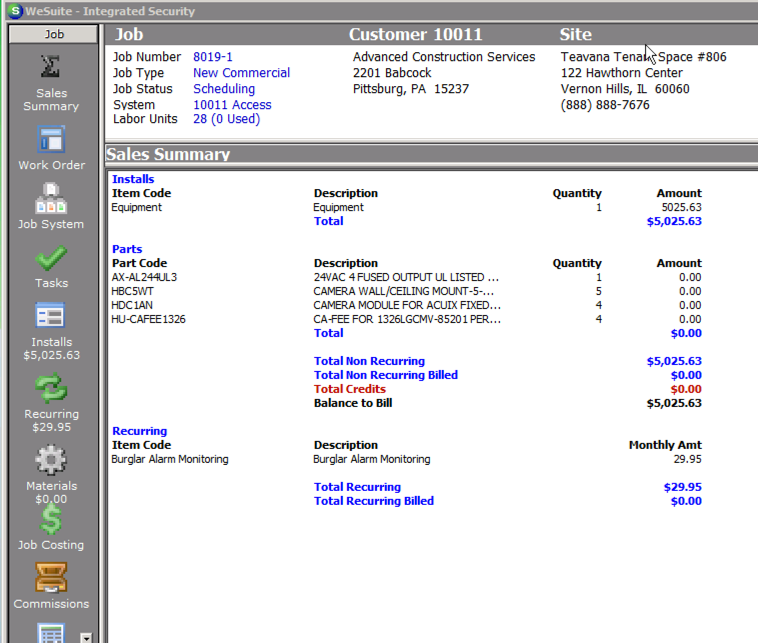The image size is (758, 643).
Task: Click Scheduling job status
Action: click(224, 89)
